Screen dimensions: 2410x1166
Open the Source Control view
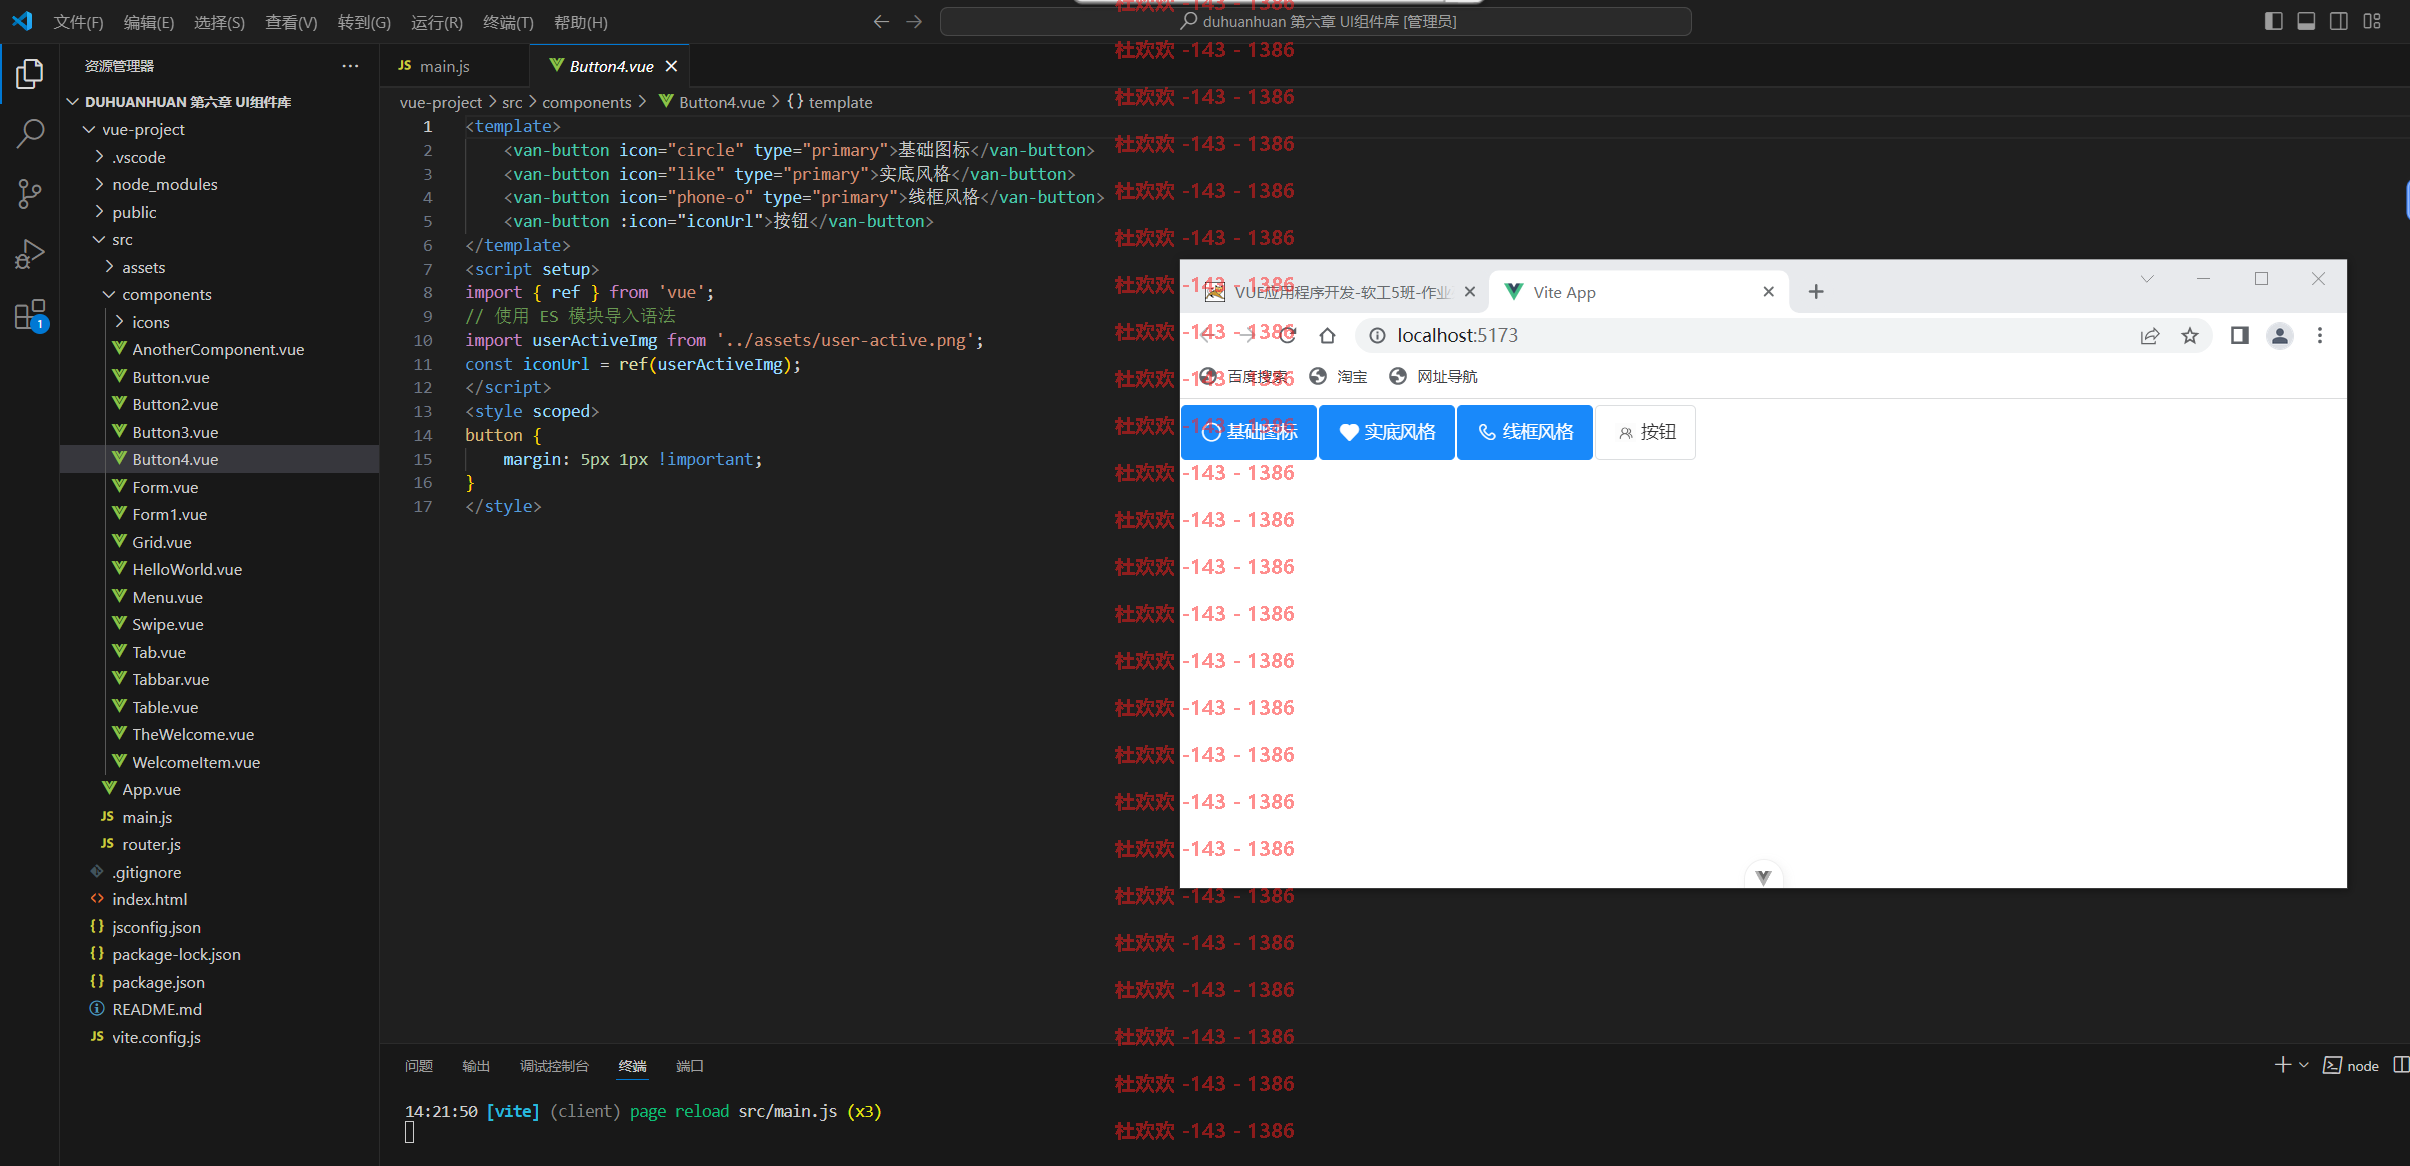click(30, 193)
